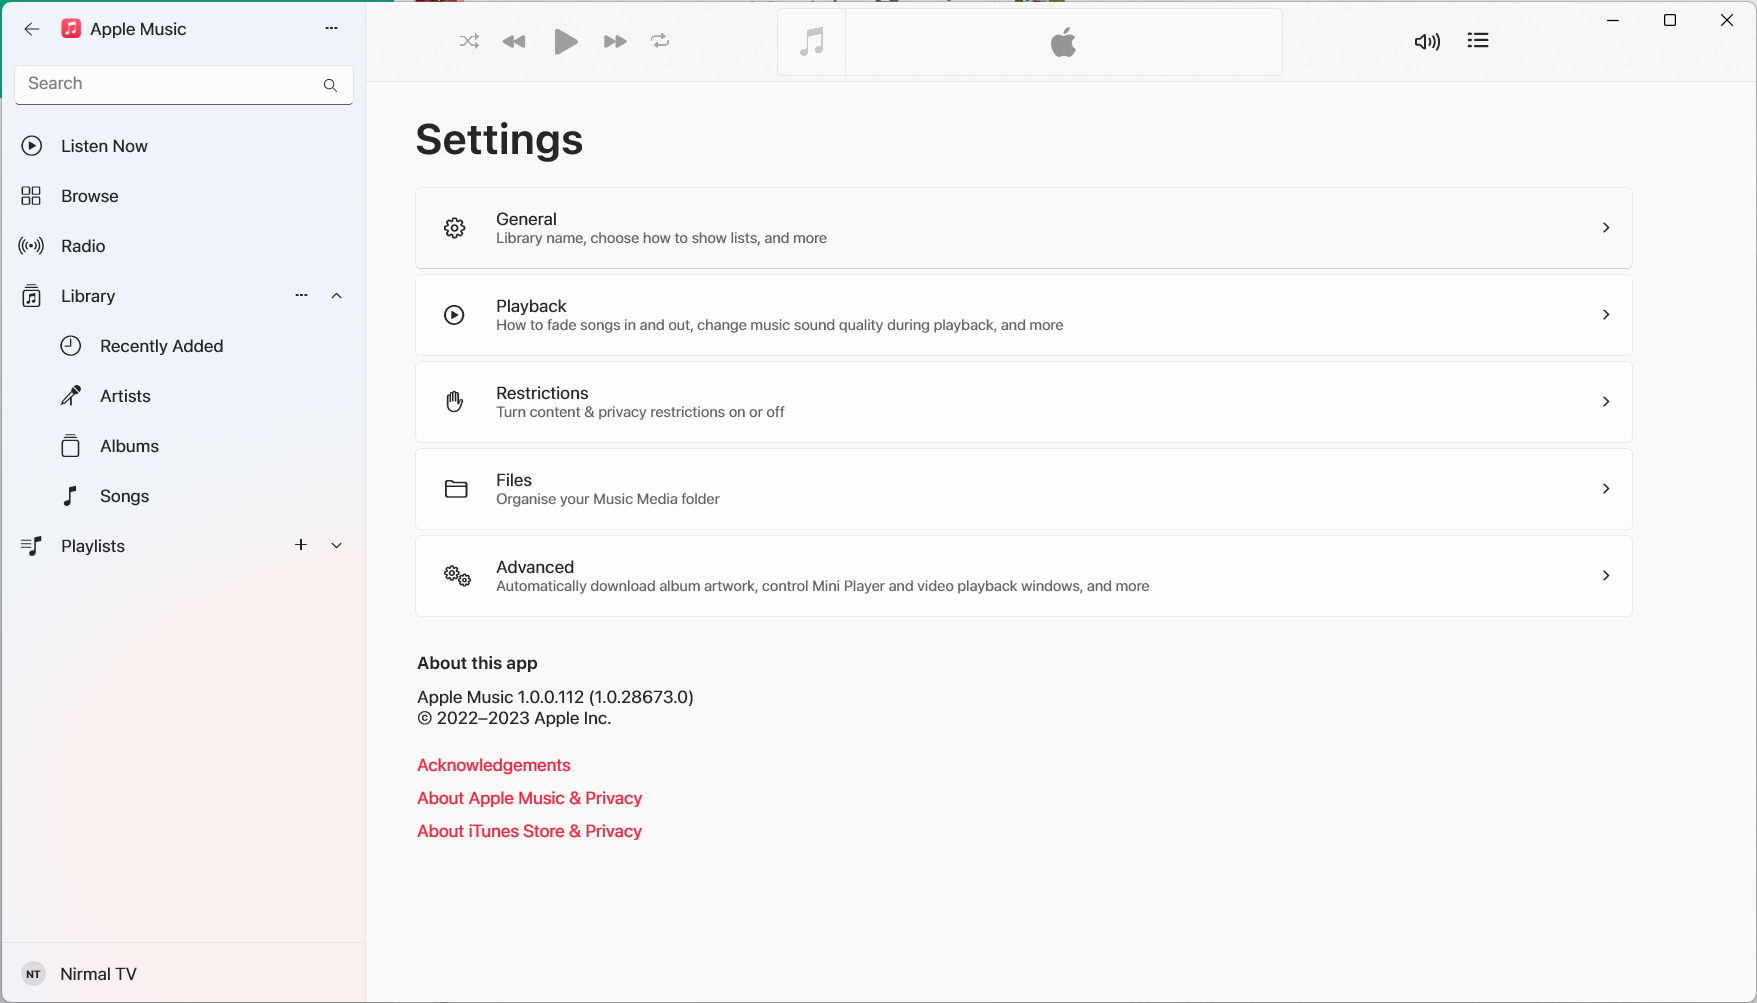The width and height of the screenshot is (1757, 1003).
Task: Click the Artists microphone icon
Action: [x=71, y=396]
